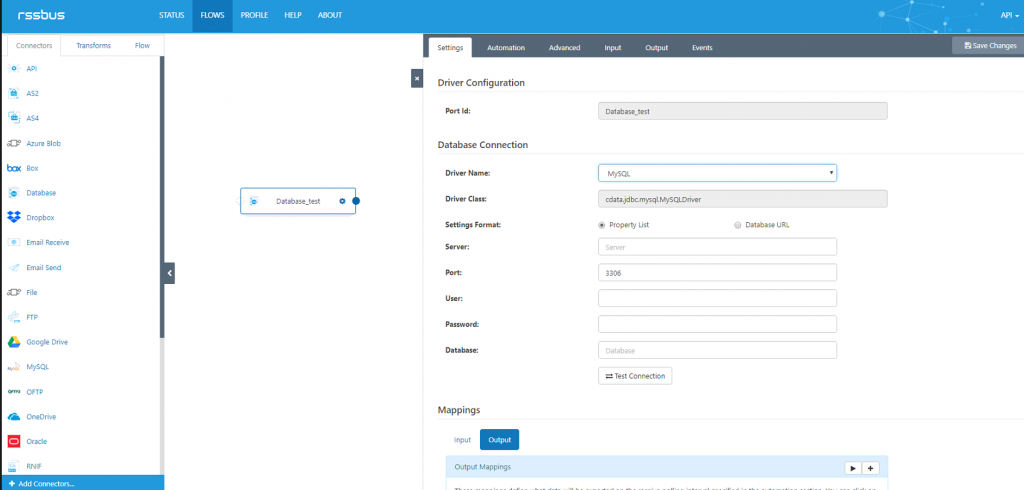This screenshot has height=490, width=1024.
Task: Add an output mapping with the plus icon
Action: point(870,468)
